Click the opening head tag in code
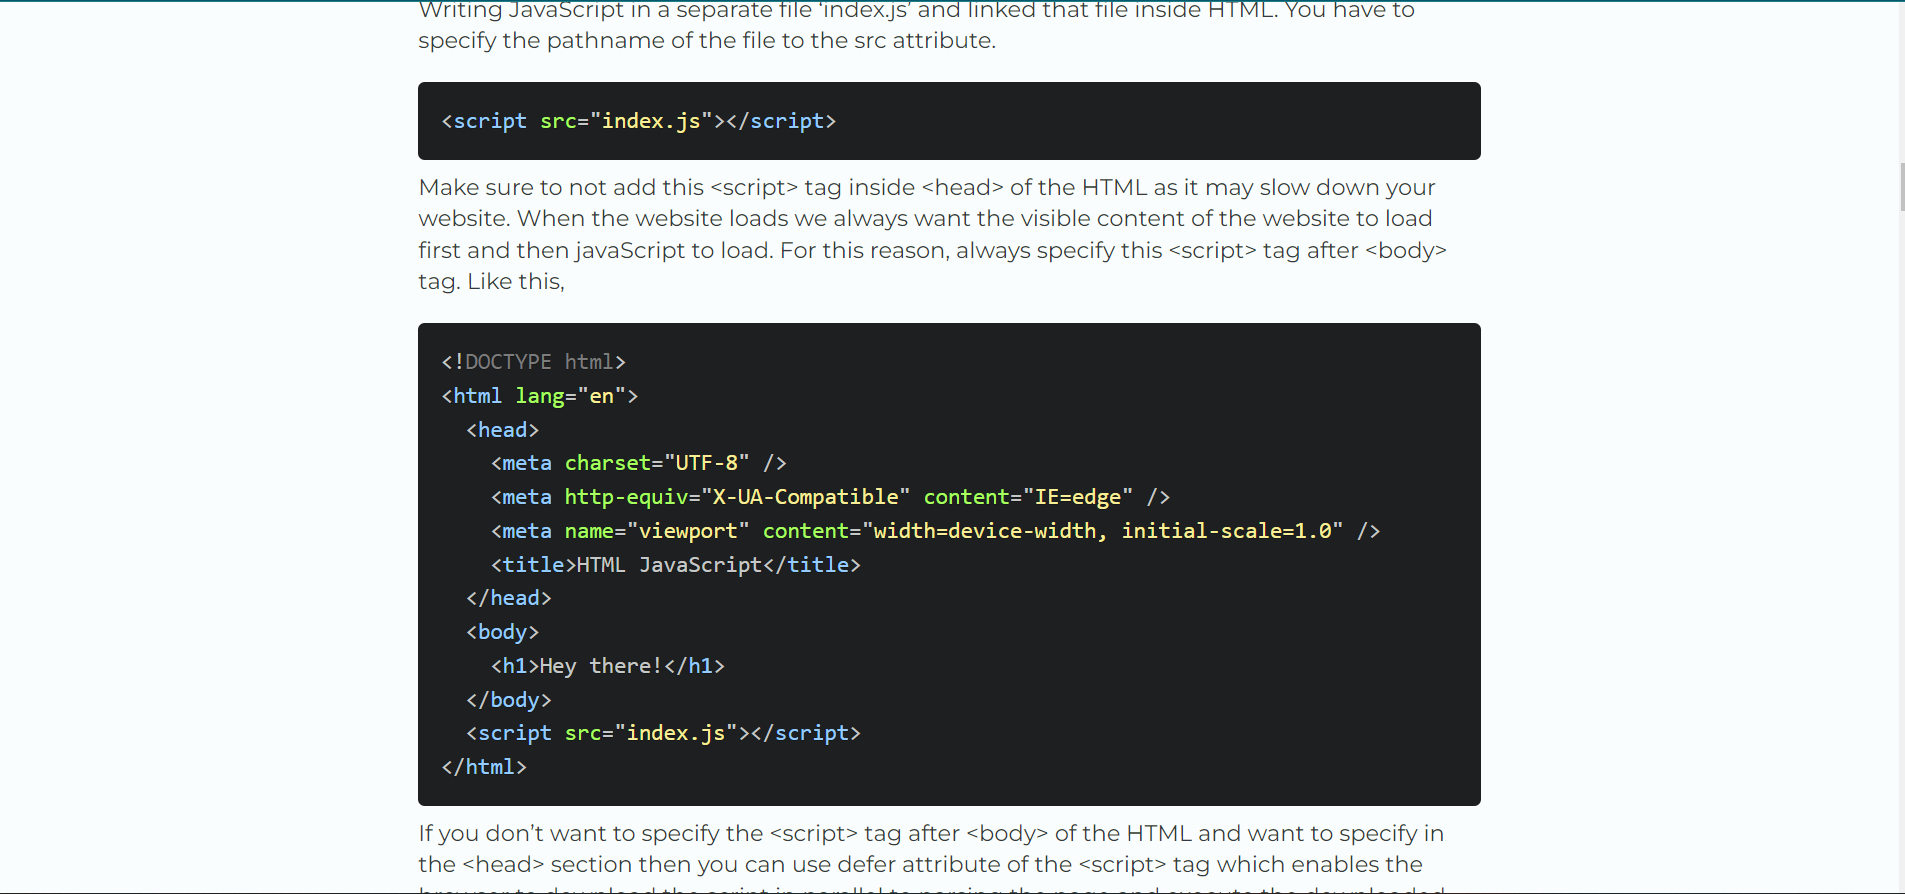This screenshot has height=894, width=1905. [502, 430]
